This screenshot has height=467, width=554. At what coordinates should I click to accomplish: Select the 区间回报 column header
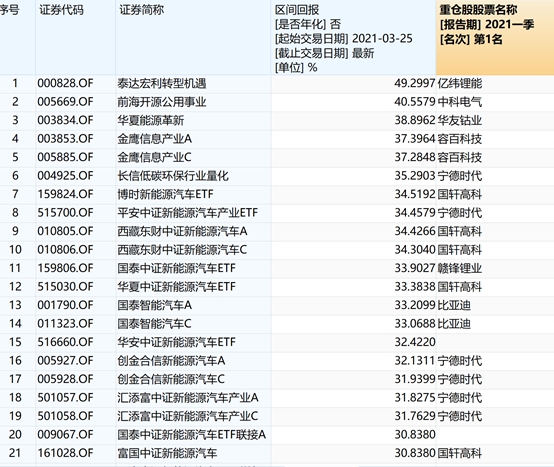point(297,10)
